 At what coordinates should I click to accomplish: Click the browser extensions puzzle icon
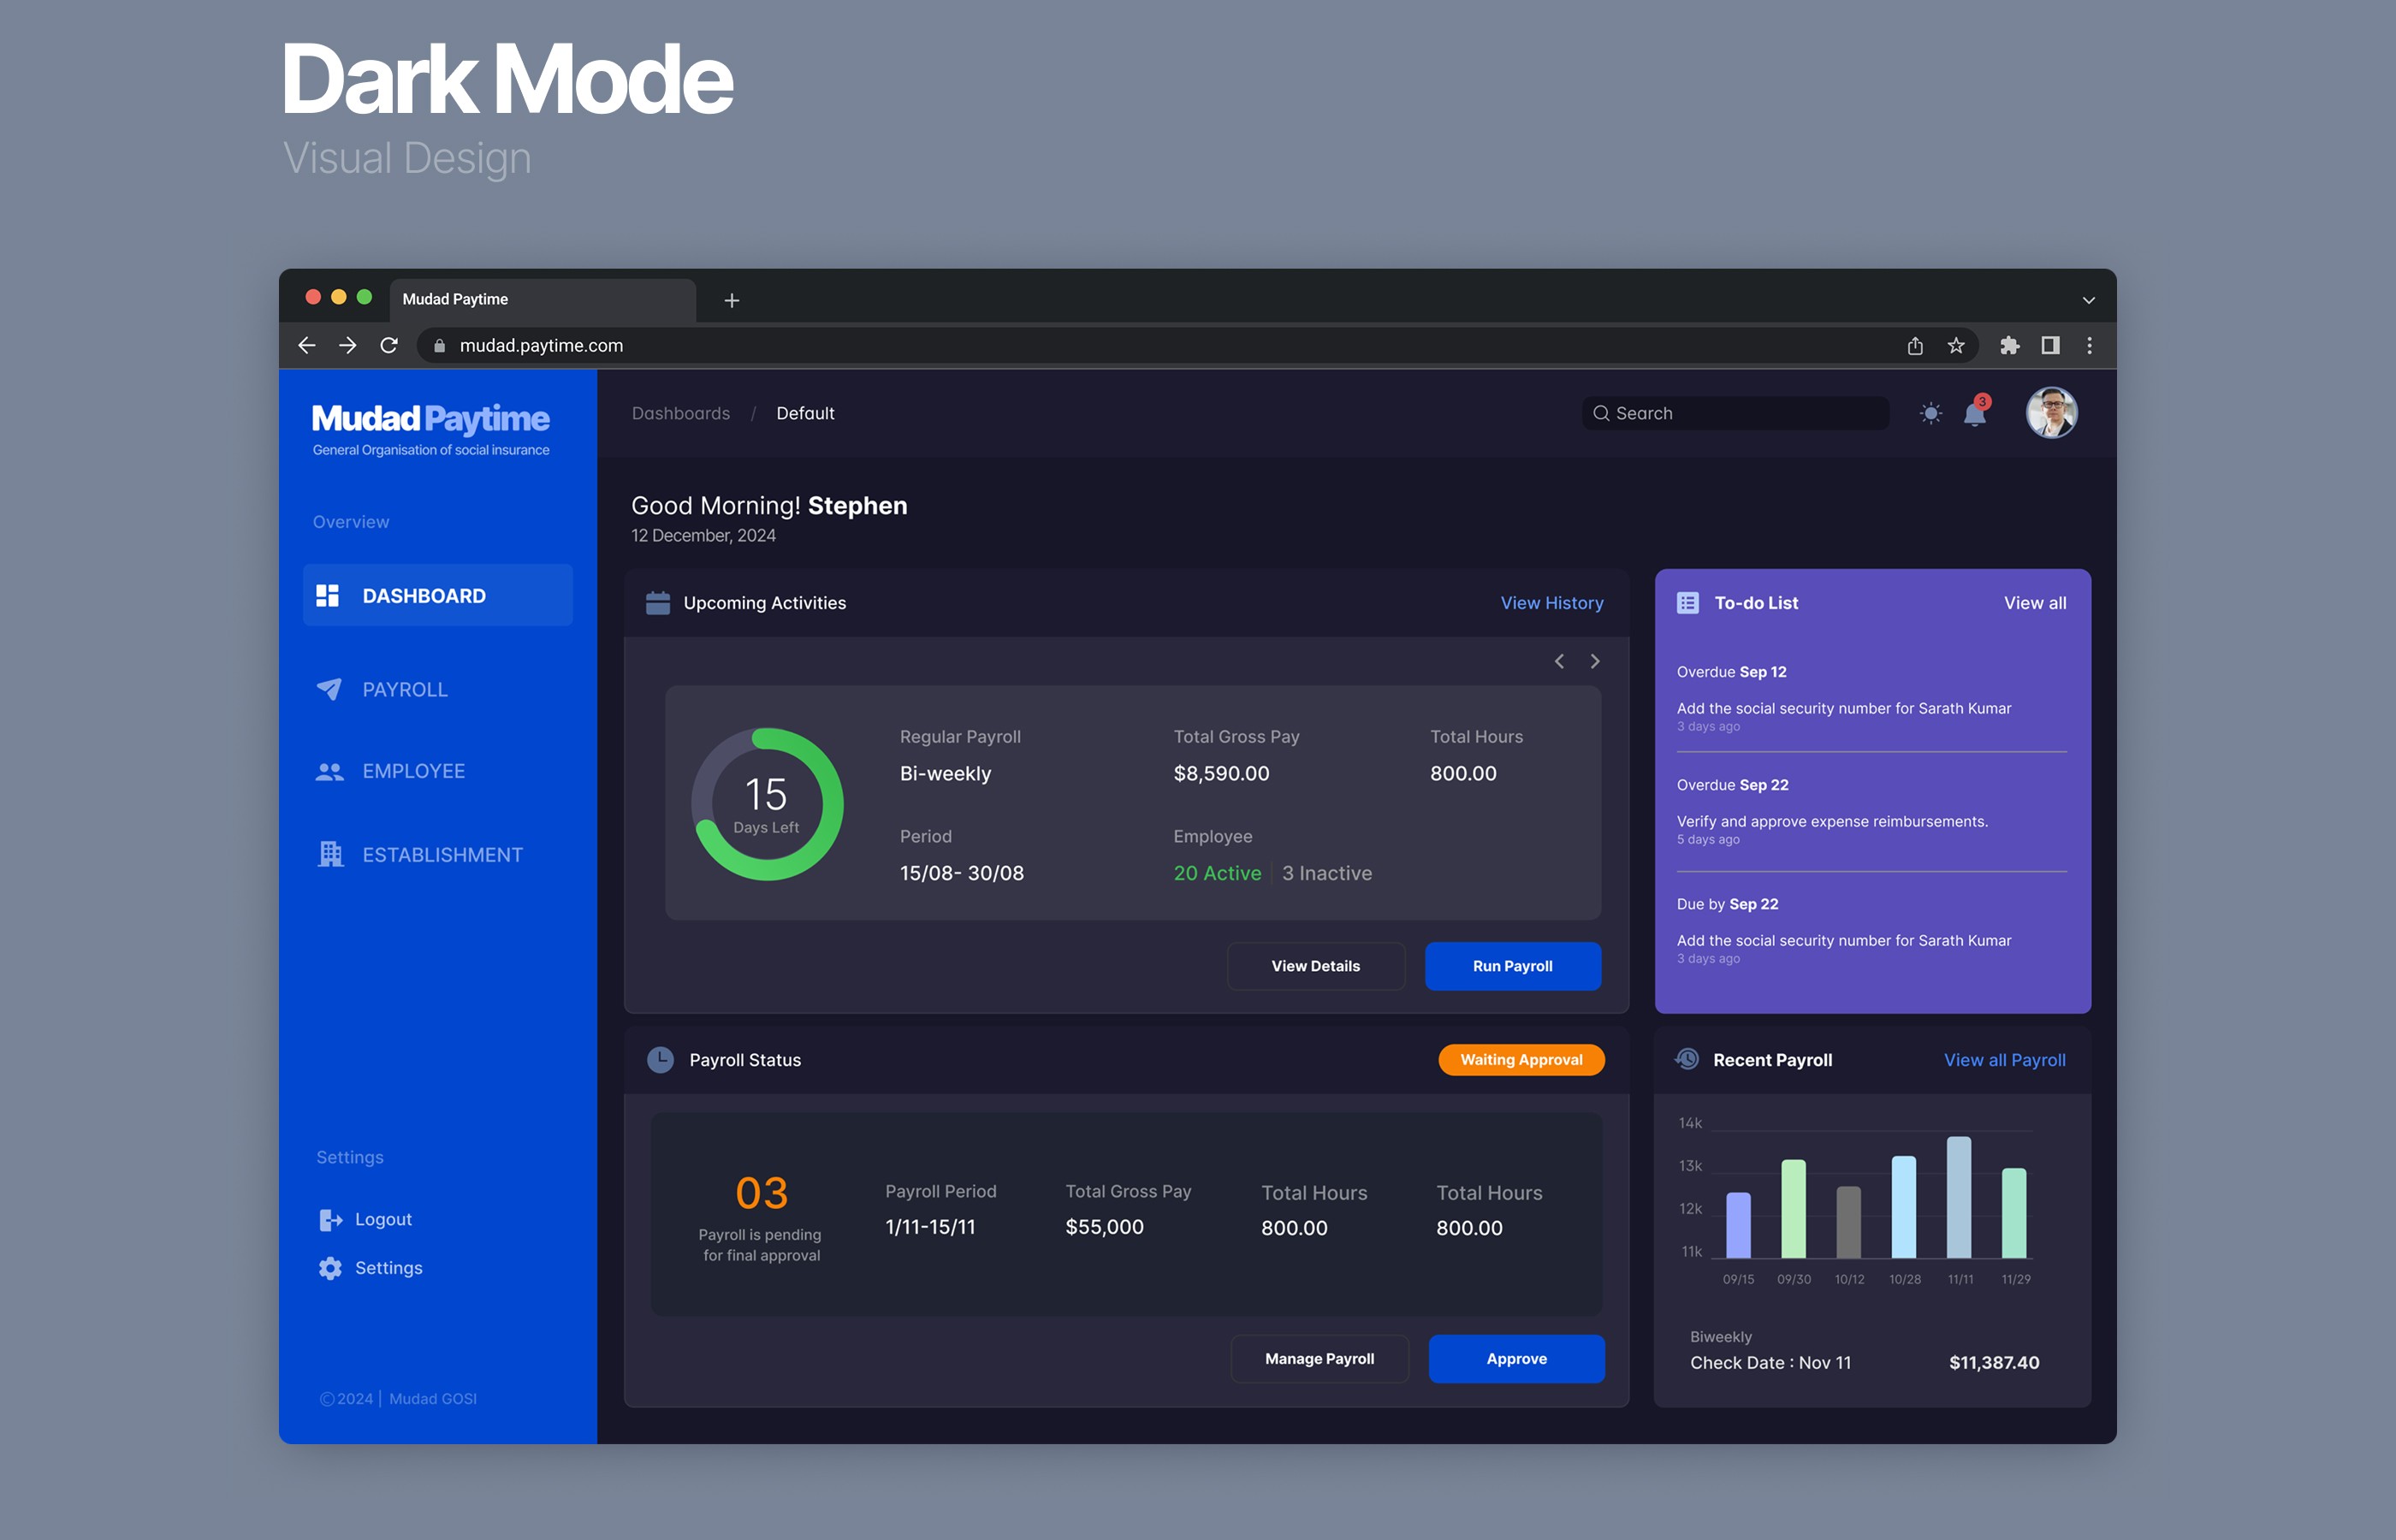(2009, 346)
